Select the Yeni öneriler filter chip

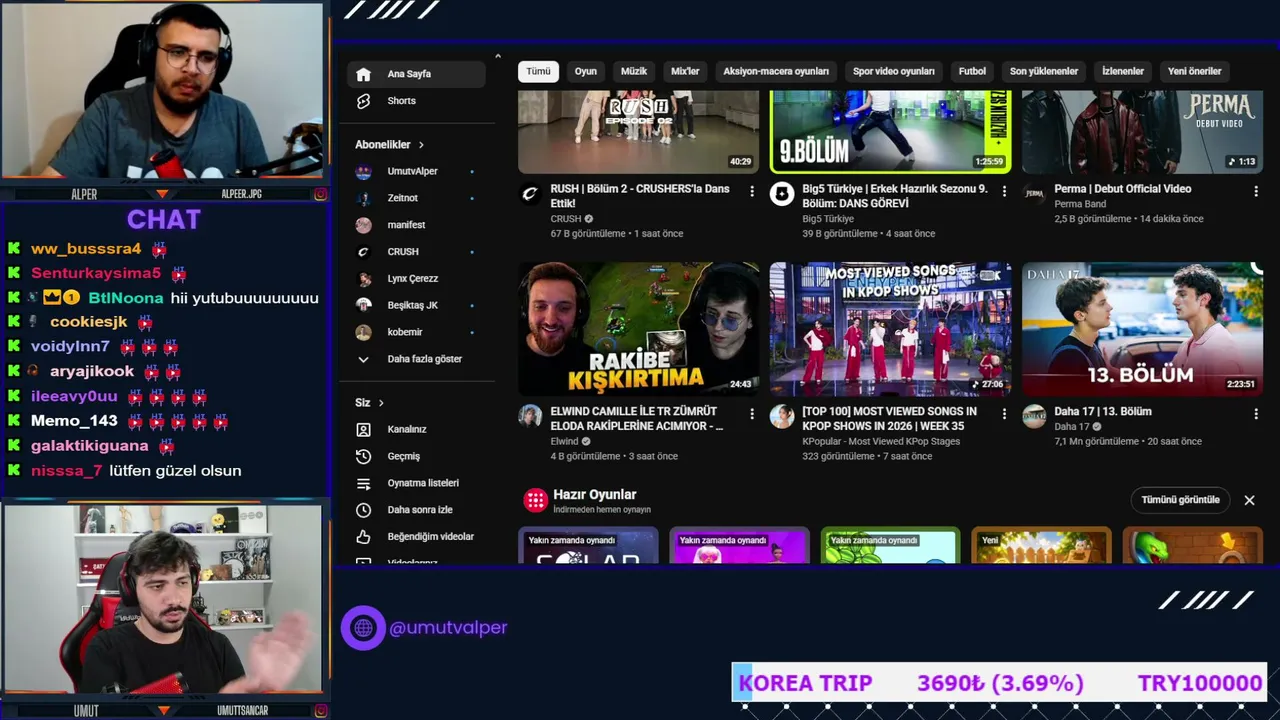(1195, 71)
